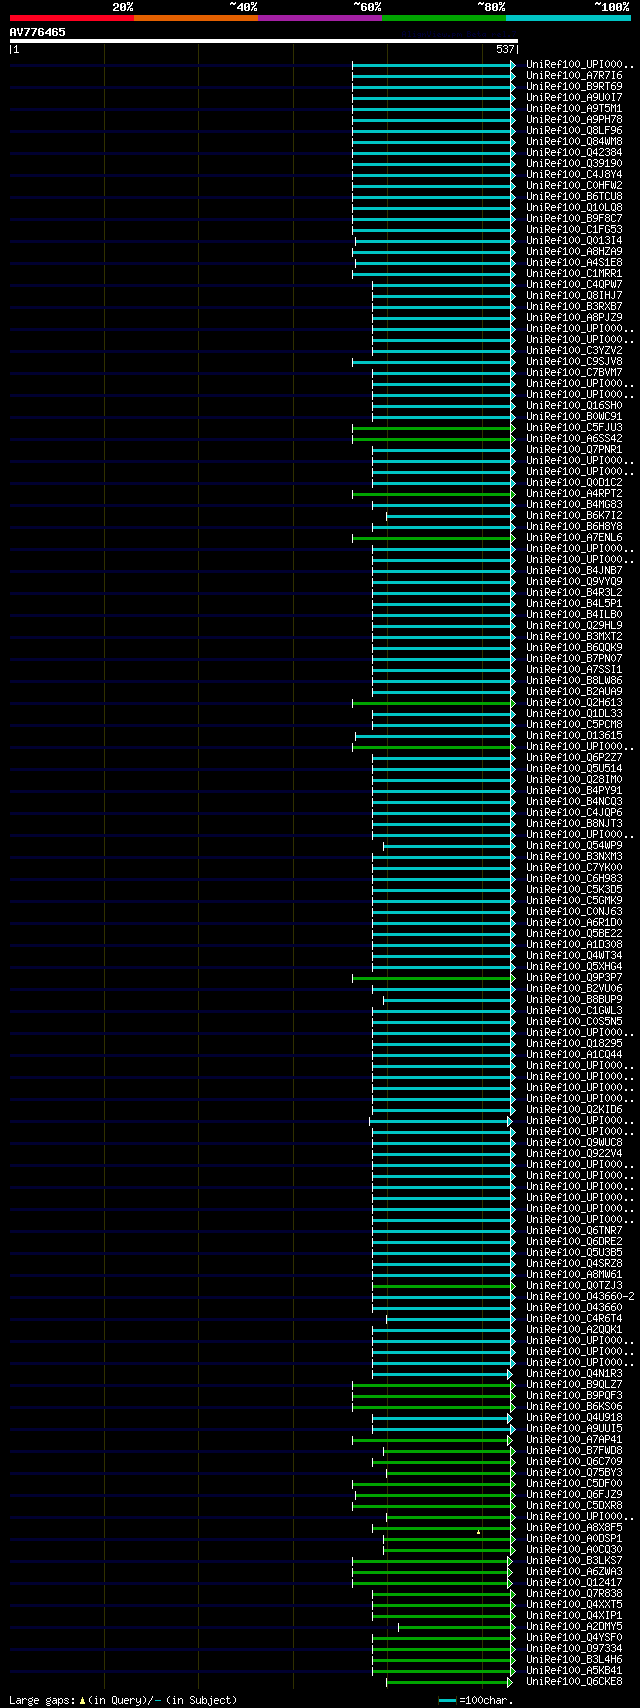Select the query label AV776465
This screenshot has height=1708, width=640.
click(38, 32)
